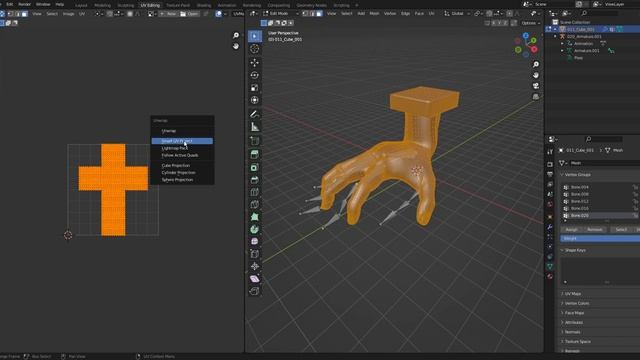This screenshot has width=640, height=360.
Task: Enable edge select mode in 3D viewport header
Action: pyautogui.click(x=312, y=13)
